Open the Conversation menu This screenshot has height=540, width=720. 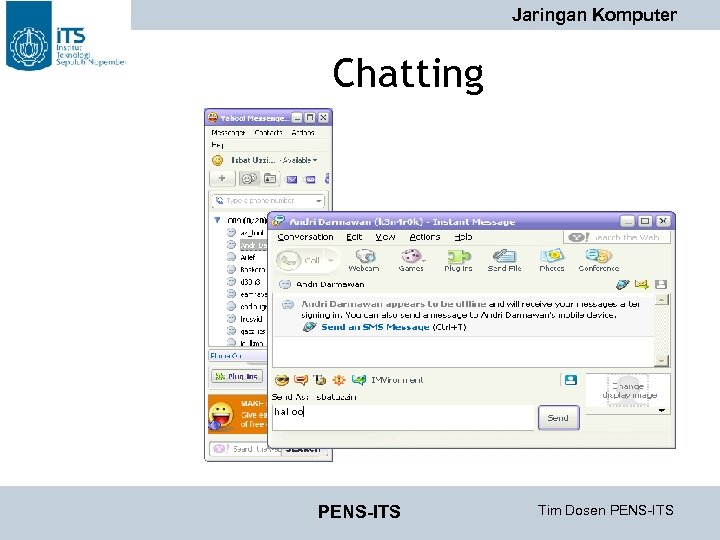tap(305, 237)
